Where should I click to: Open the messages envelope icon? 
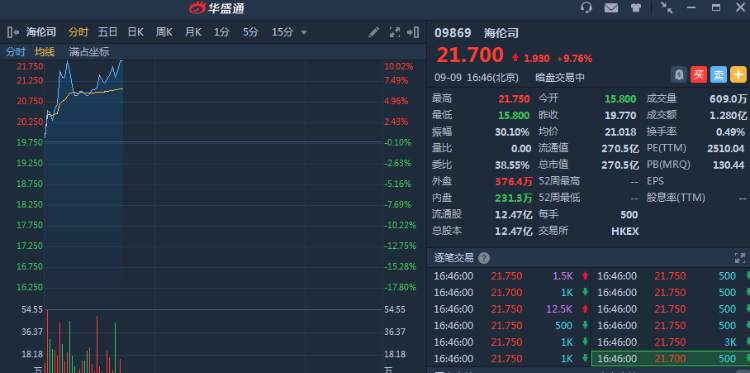(611, 8)
